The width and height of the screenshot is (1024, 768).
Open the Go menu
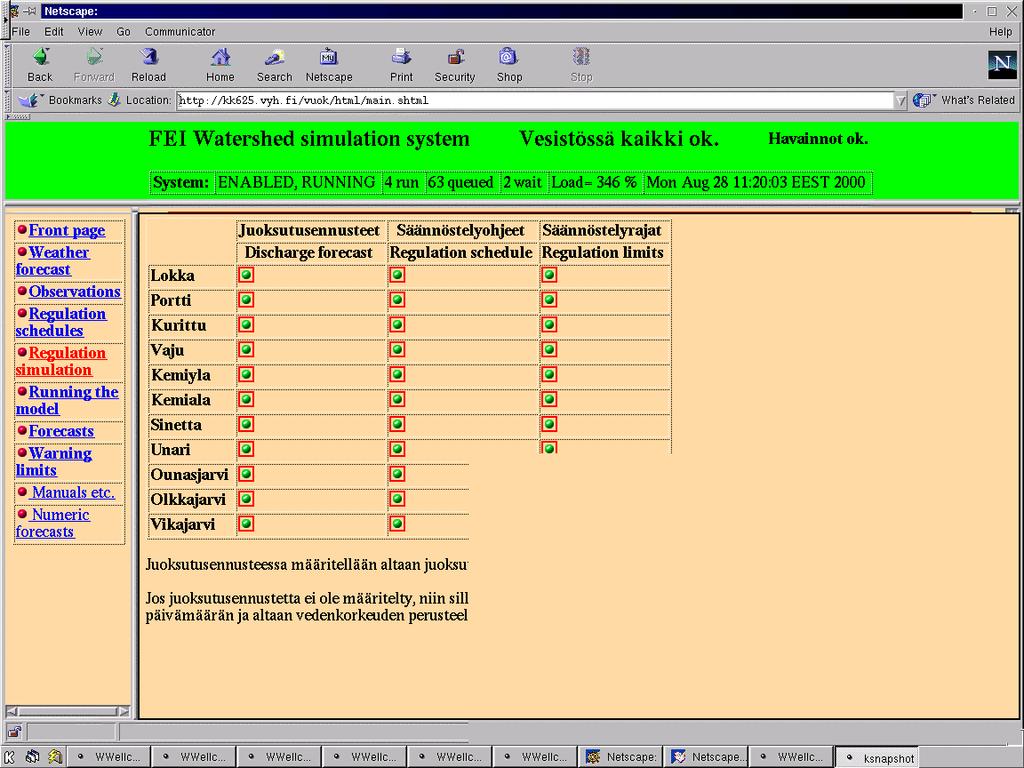(123, 31)
